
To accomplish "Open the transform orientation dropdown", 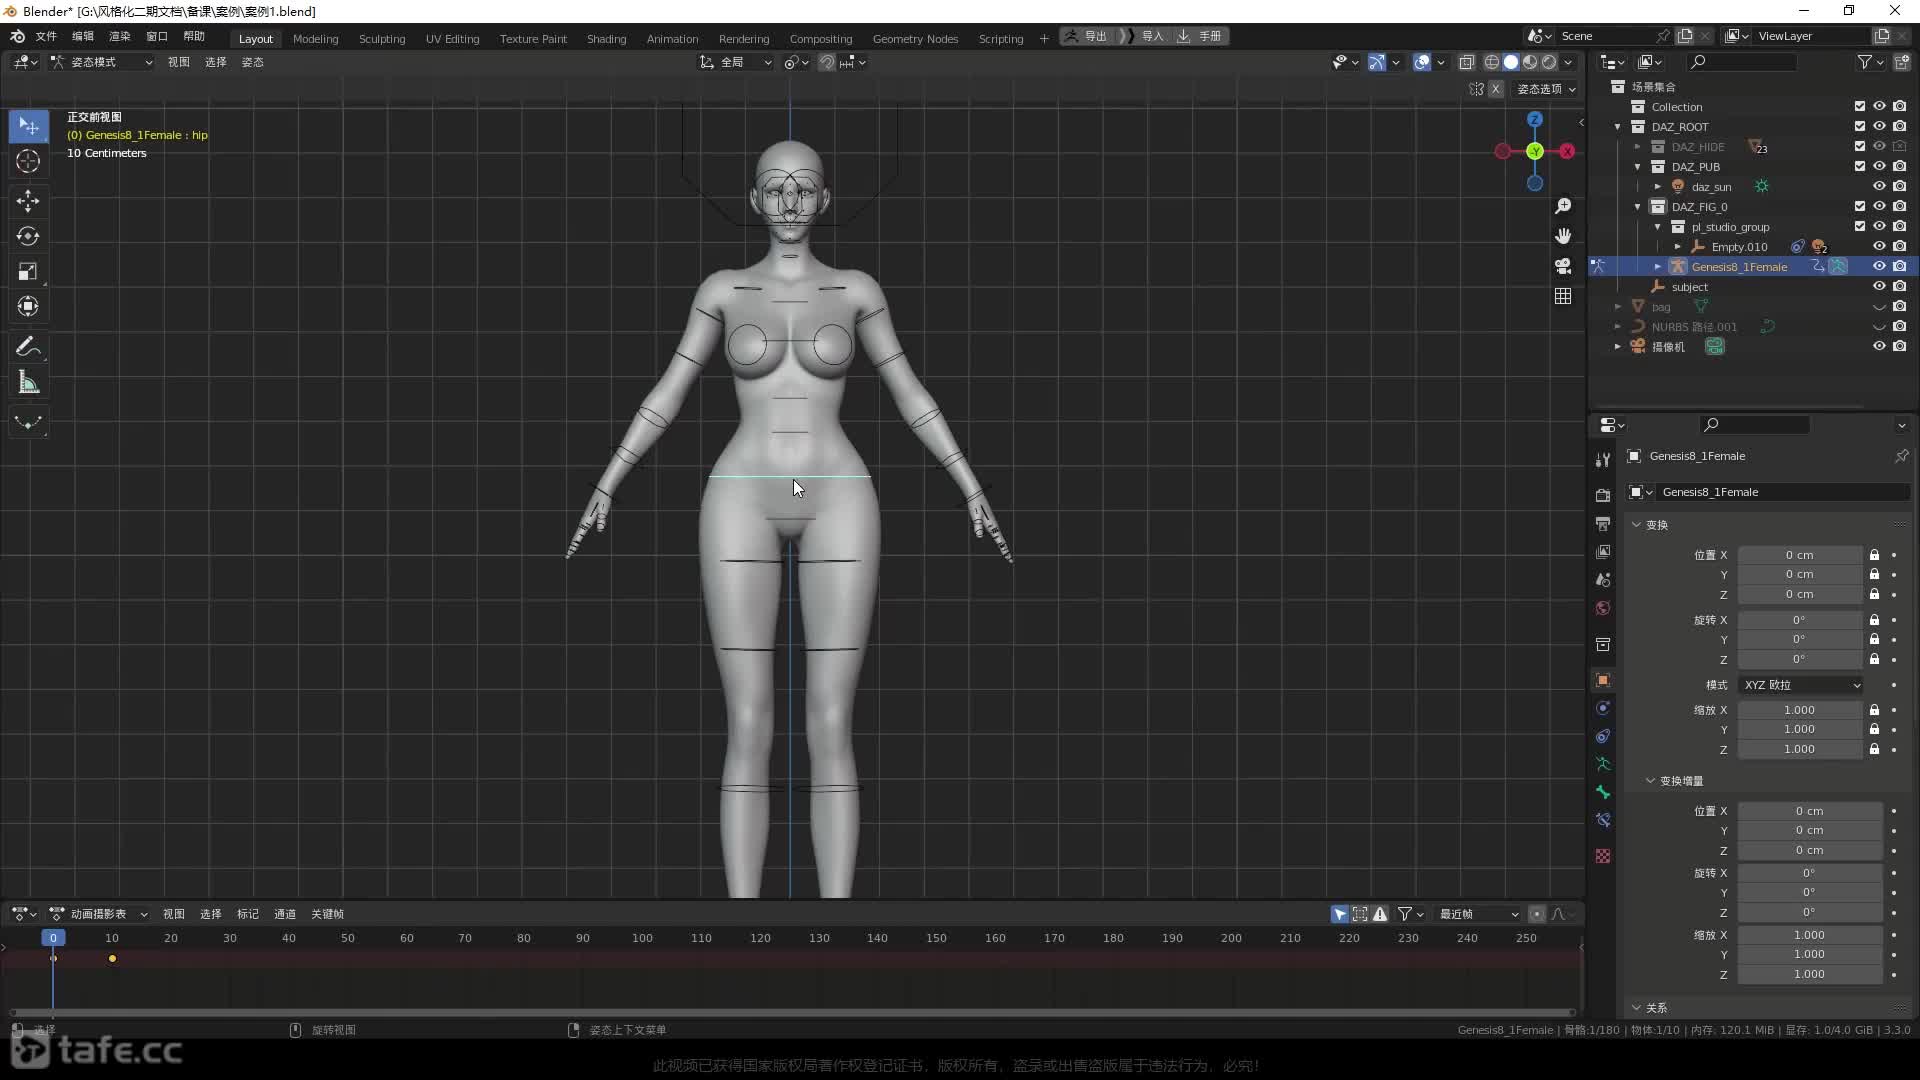I will (736, 62).
